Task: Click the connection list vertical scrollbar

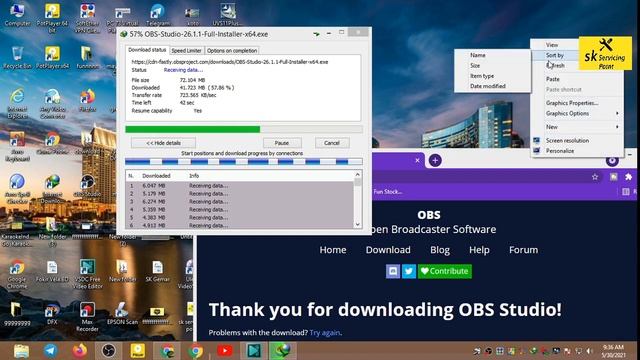Action: pyautogui.click(x=358, y=200)
